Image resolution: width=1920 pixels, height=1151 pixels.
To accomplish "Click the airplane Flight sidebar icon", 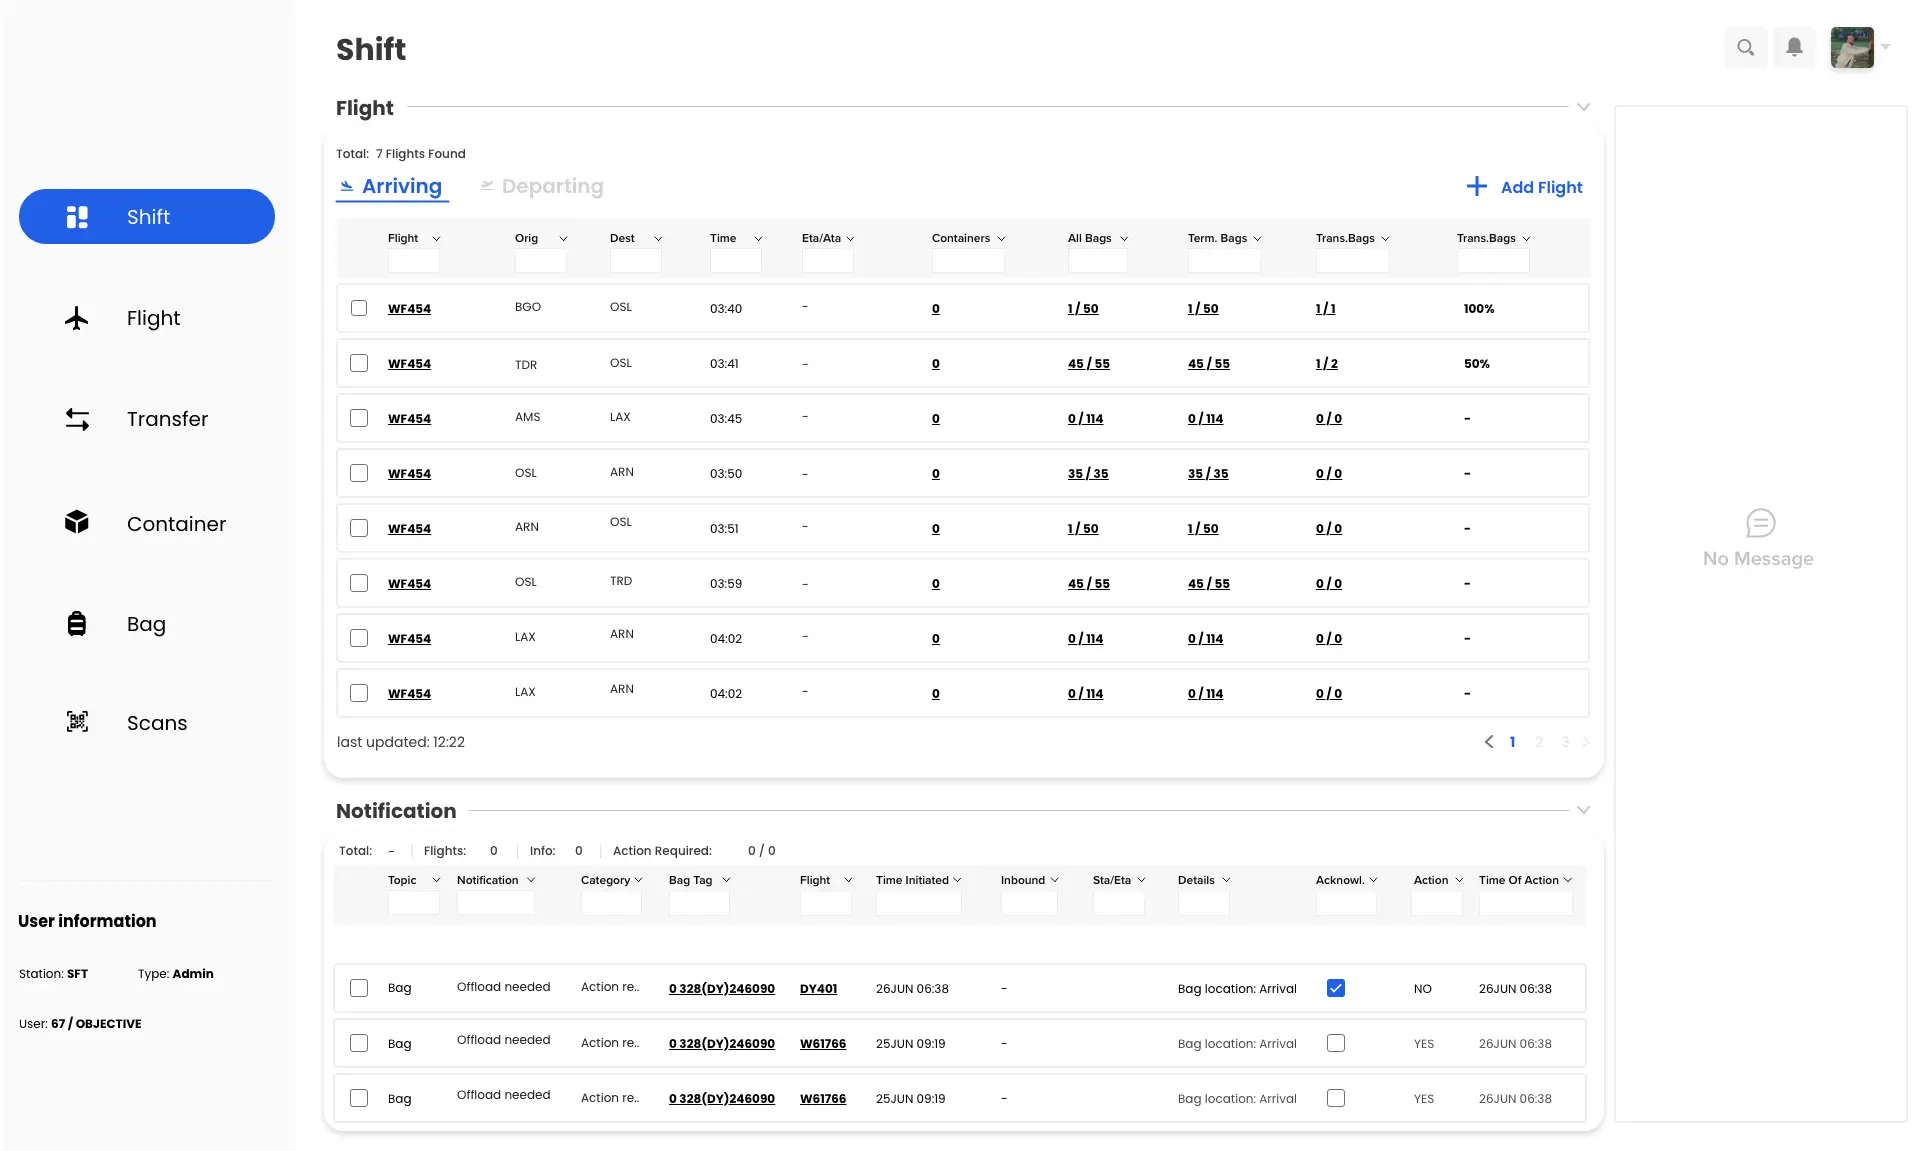I will coord(77,319).
